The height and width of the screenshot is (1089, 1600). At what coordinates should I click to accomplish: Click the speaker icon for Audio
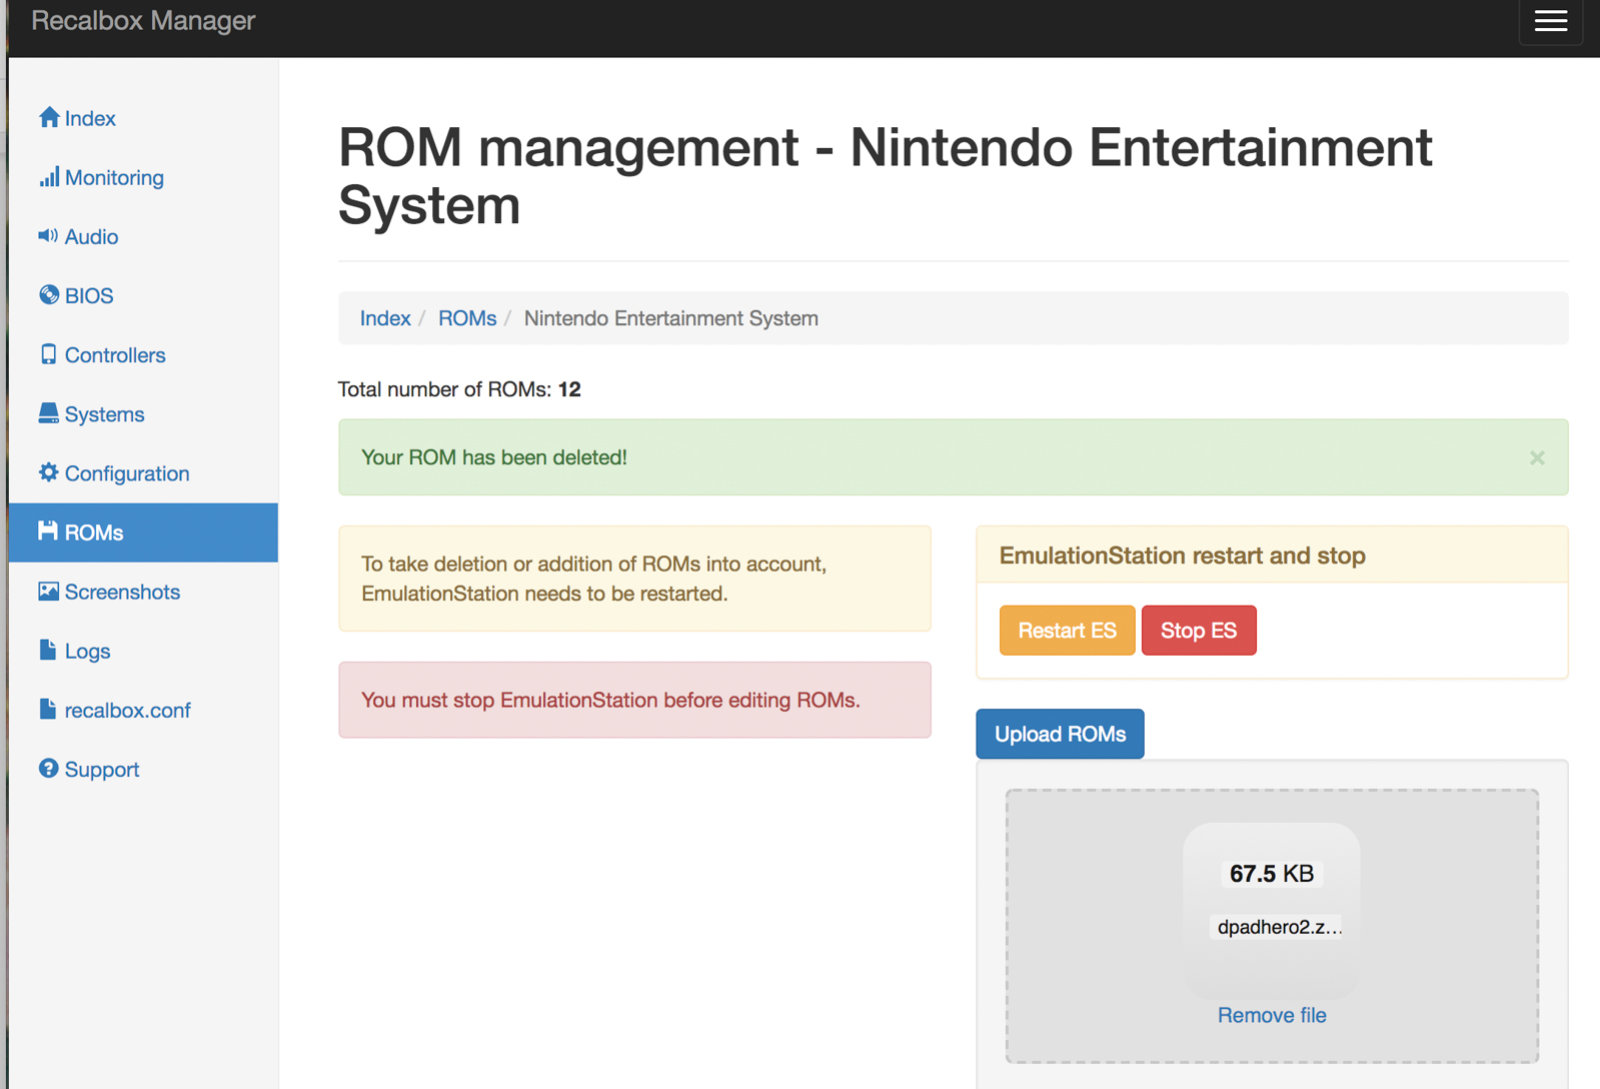pyautogui.click(x=48, y=236)
